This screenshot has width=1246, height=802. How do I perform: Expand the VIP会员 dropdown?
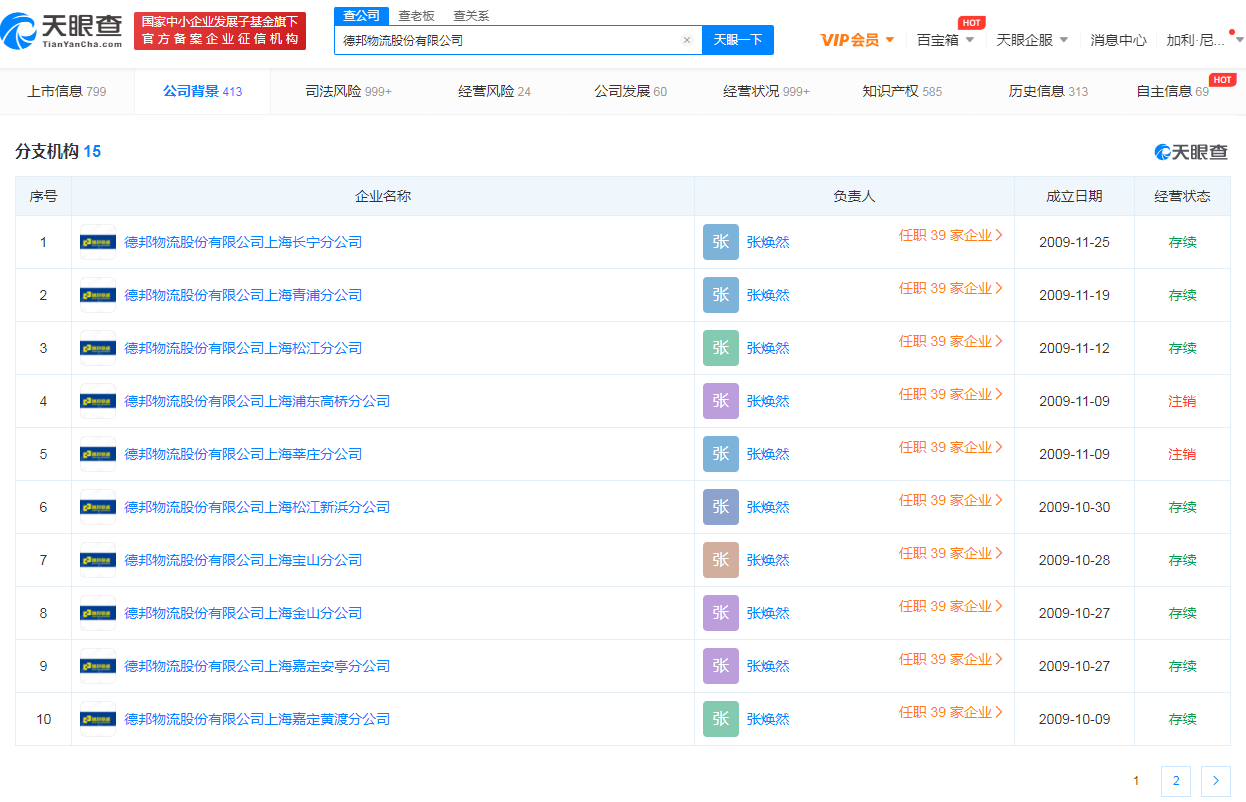coord(857,40)
